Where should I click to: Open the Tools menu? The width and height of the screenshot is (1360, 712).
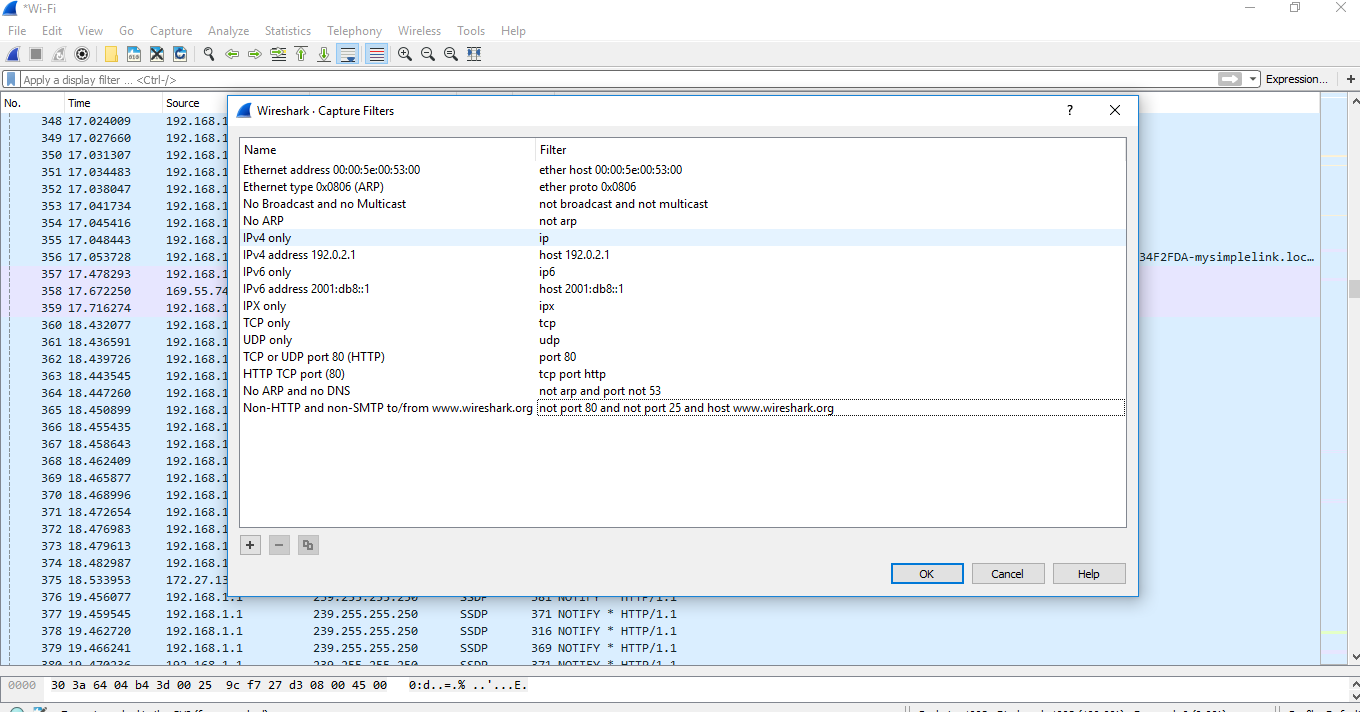coord(471,31)
